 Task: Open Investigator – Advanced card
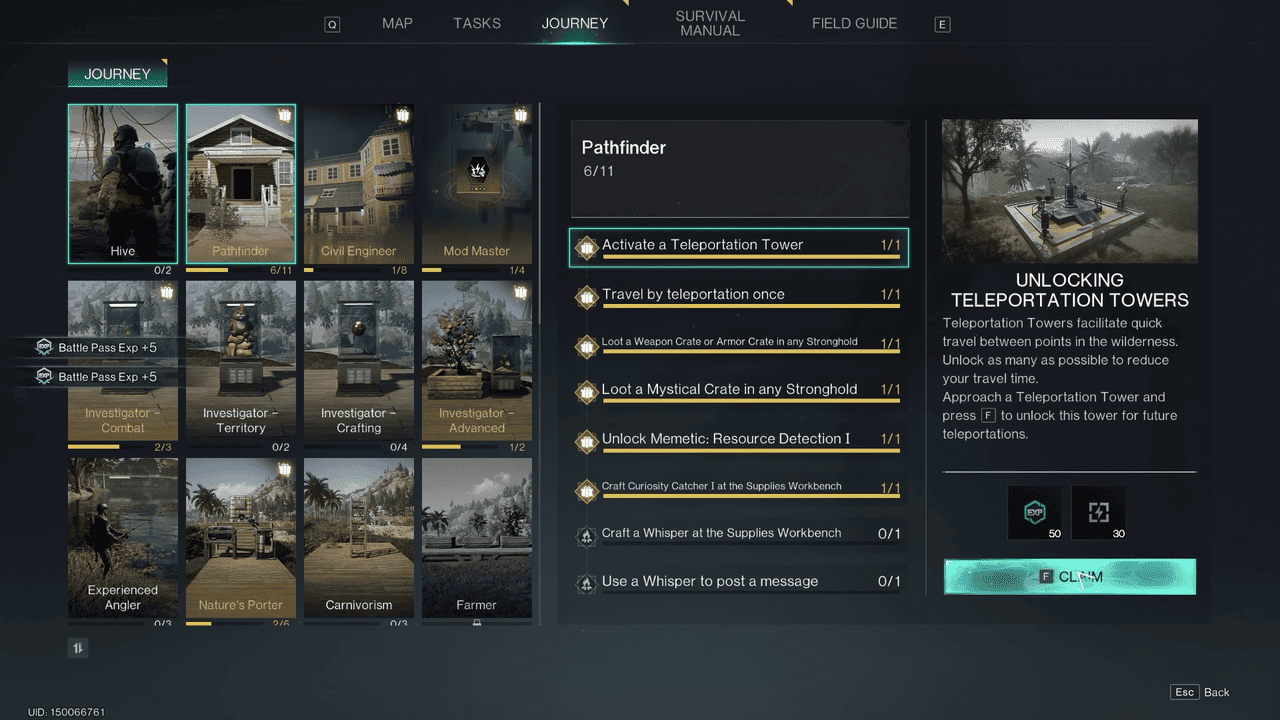tap(477, 361)
